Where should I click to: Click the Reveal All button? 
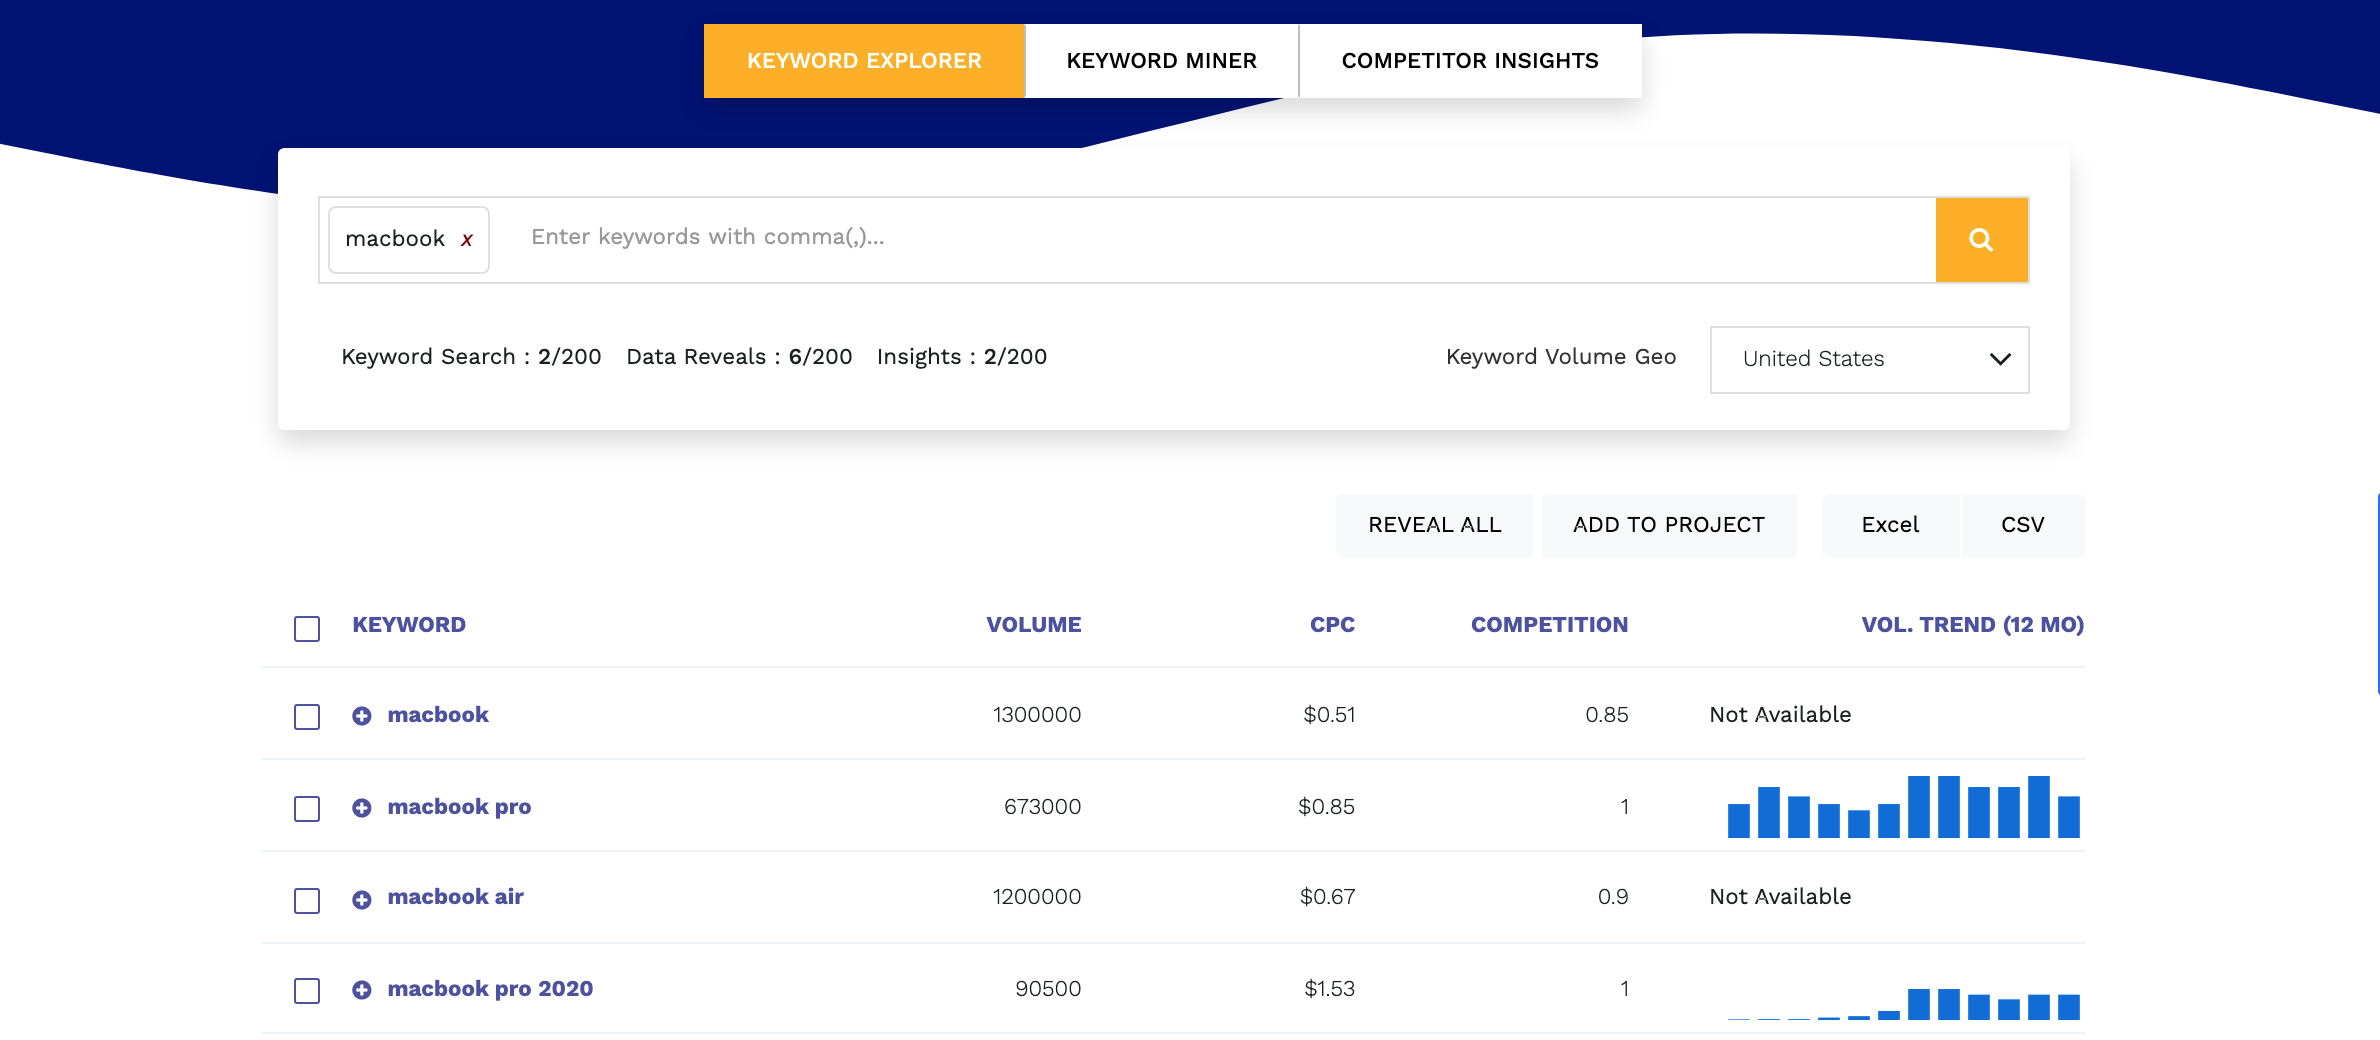(x=1434, y=525)
